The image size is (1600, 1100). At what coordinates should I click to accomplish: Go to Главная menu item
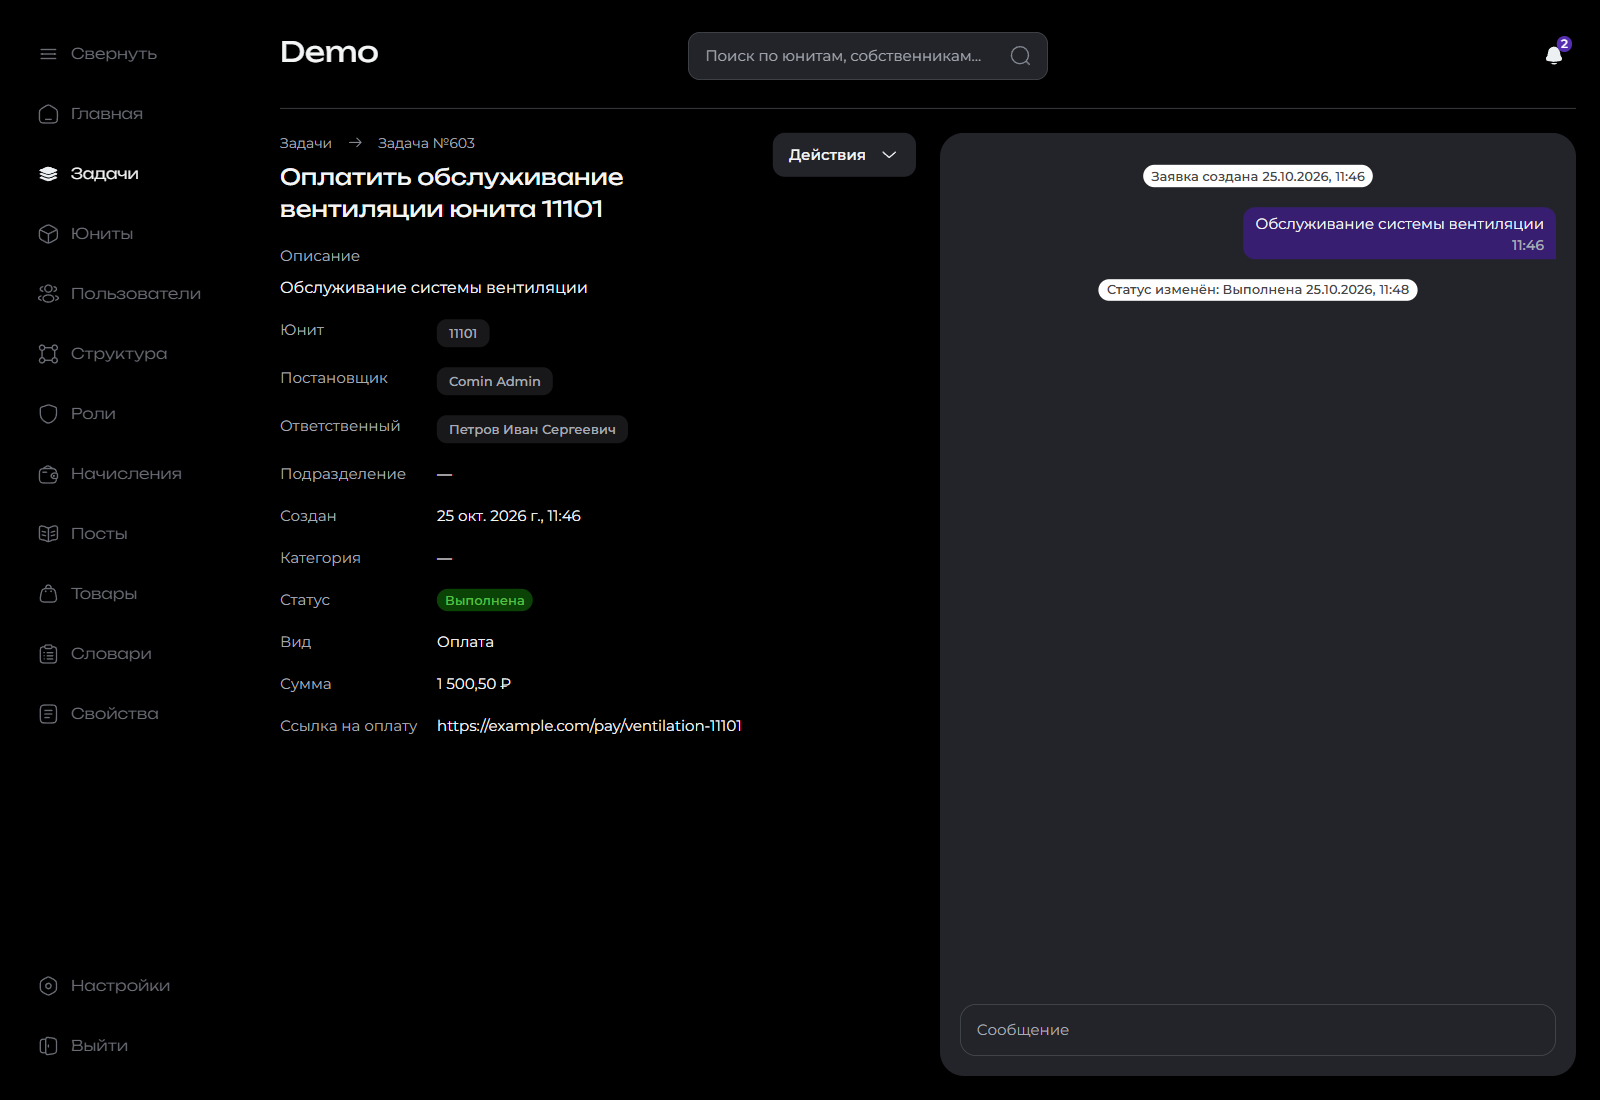(x=106, y=114)
